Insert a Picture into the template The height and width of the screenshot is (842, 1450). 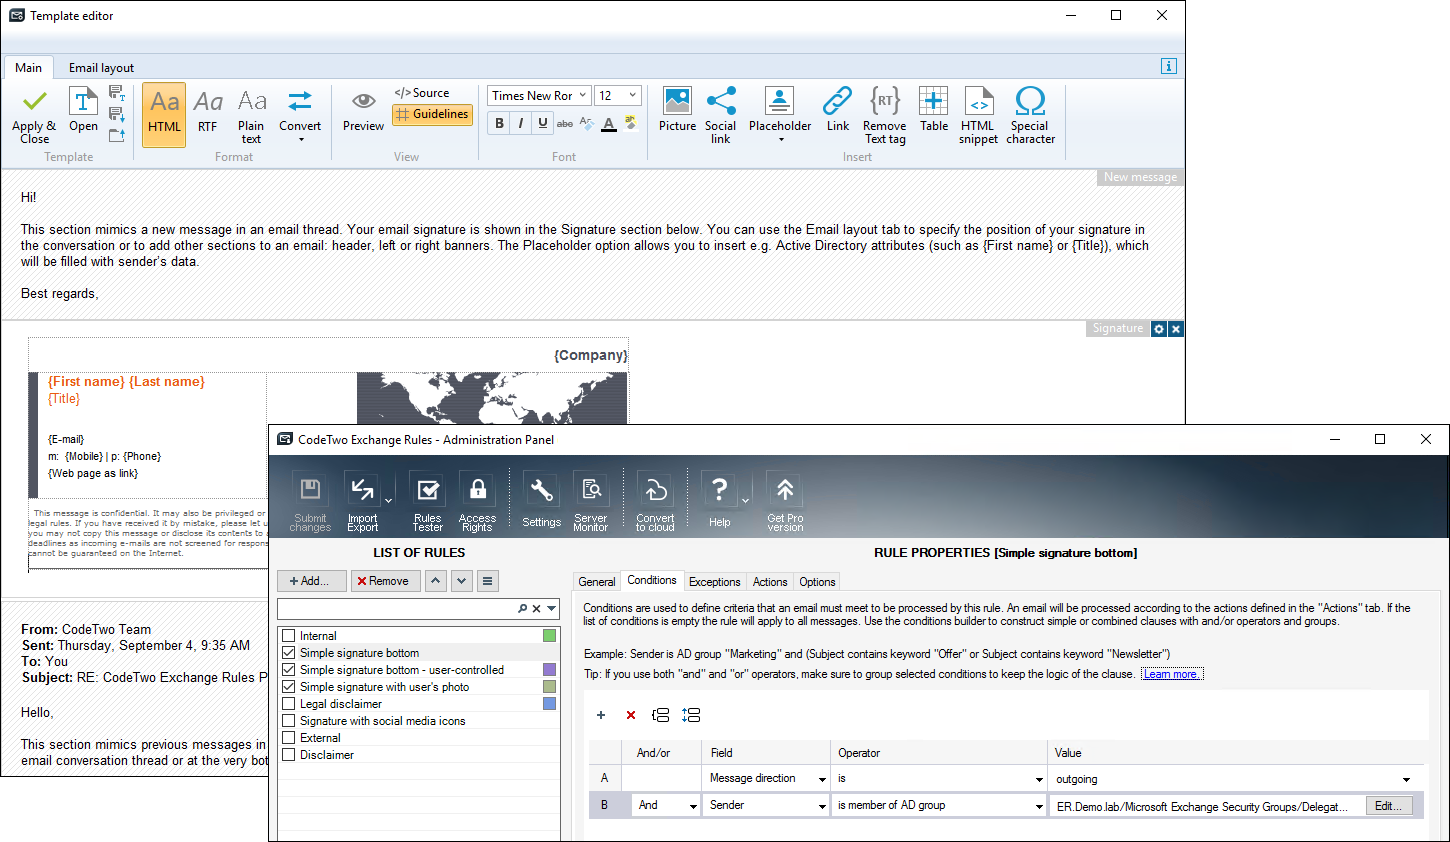677,109
